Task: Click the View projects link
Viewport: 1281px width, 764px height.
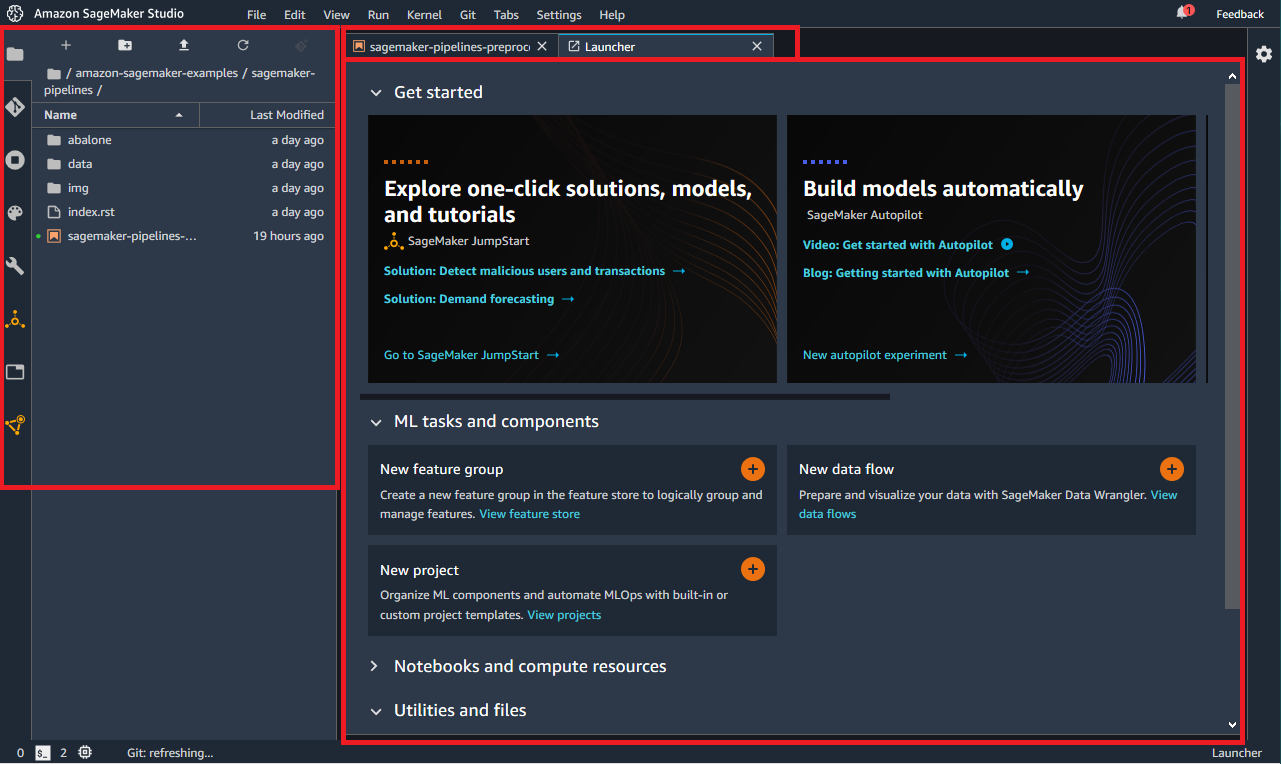Action: (x=564, y=615)
